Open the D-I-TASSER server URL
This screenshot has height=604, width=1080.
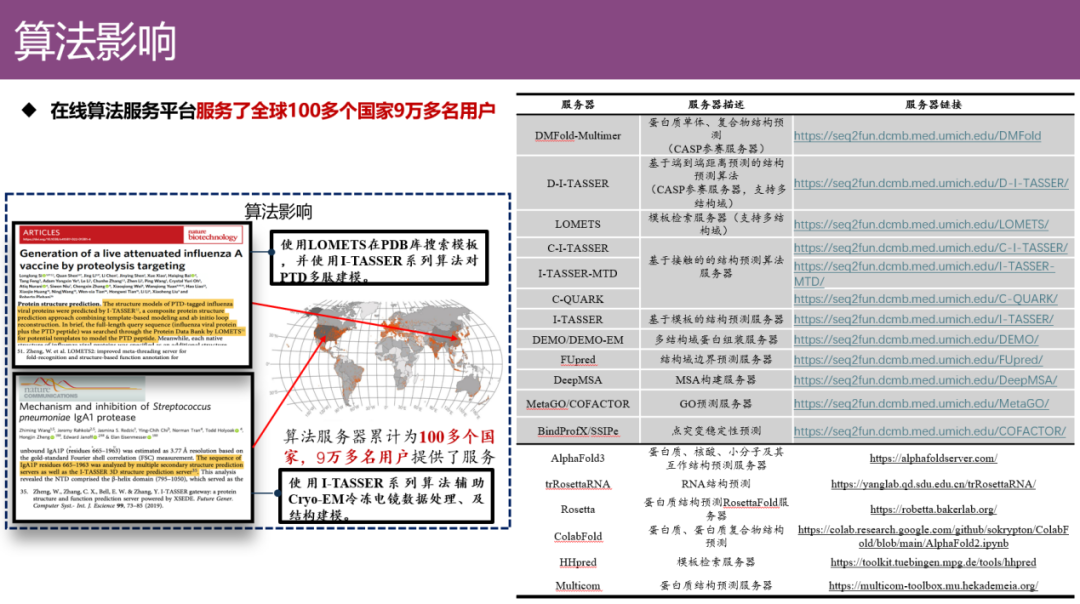point(930,183)
